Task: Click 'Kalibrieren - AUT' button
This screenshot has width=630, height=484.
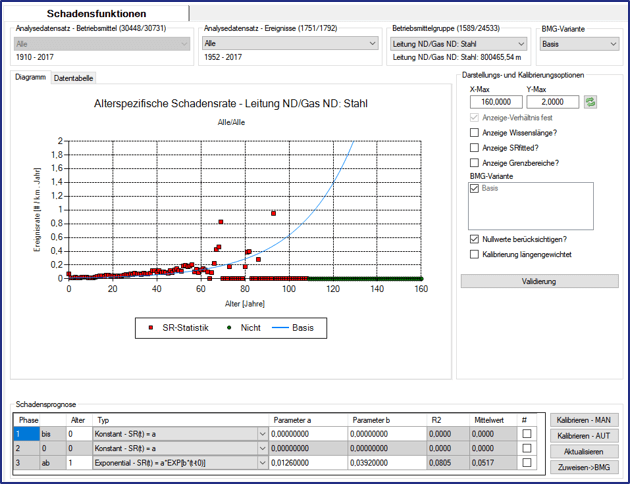Action: [x=584, y=436]
